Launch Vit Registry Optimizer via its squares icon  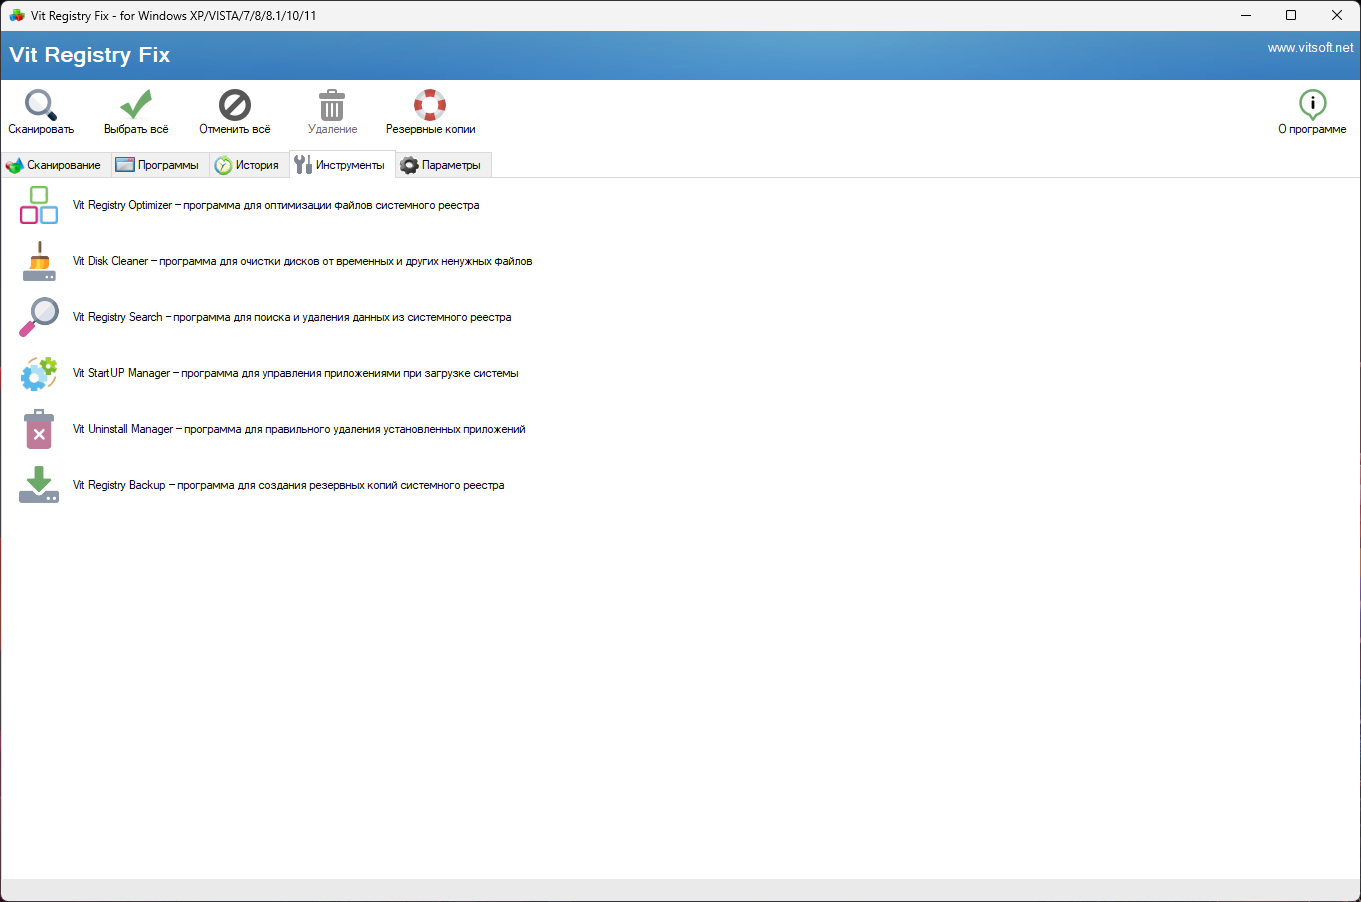click(39, 205)
